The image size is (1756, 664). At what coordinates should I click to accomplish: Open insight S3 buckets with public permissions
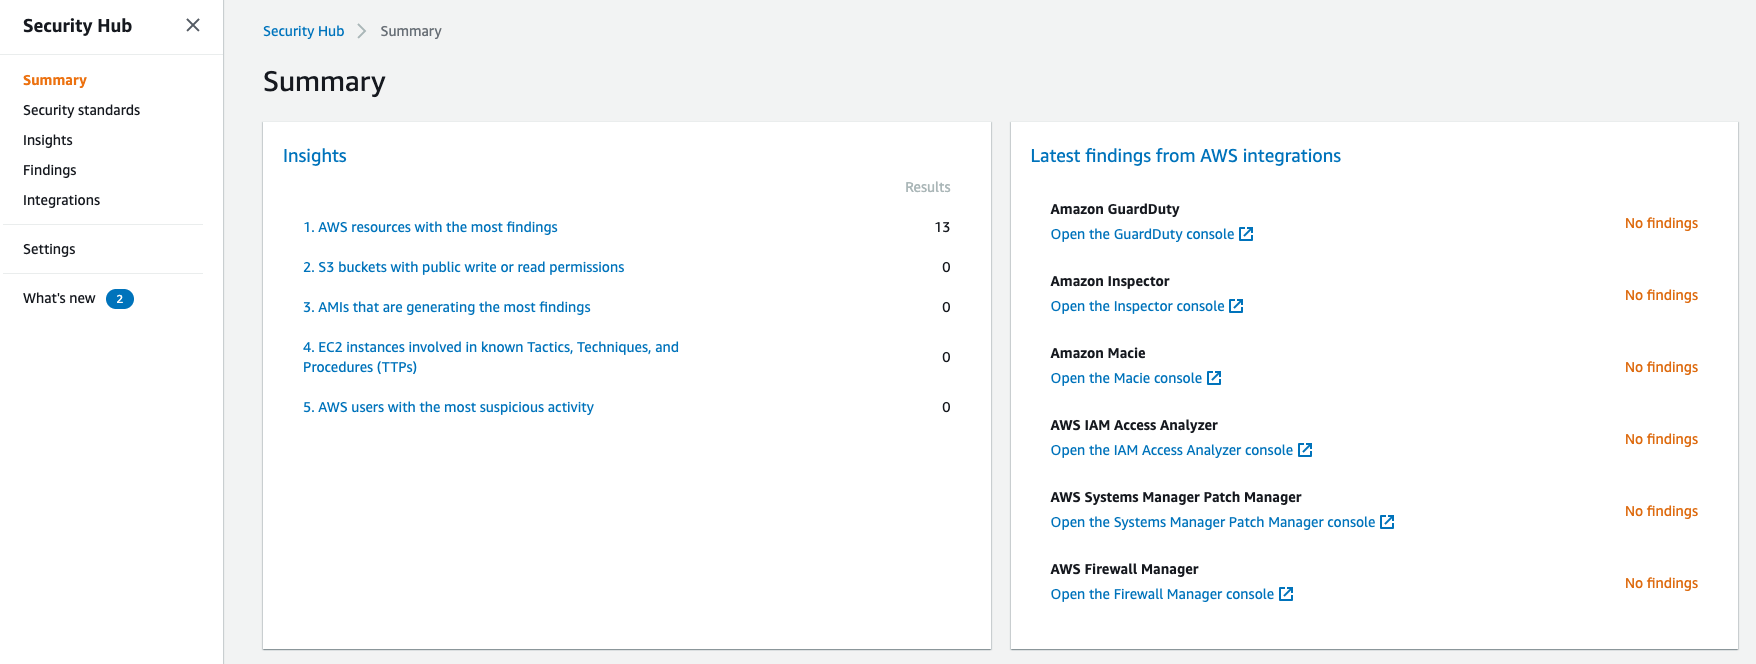(464, 267)
